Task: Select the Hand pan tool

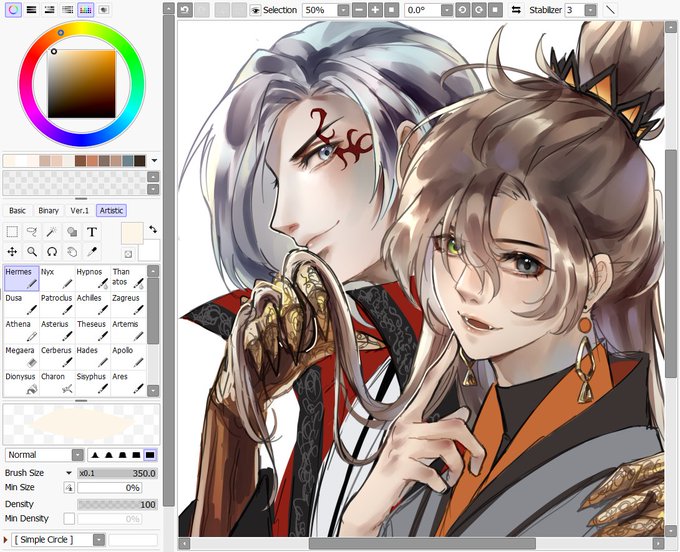Action: point(72,252)
